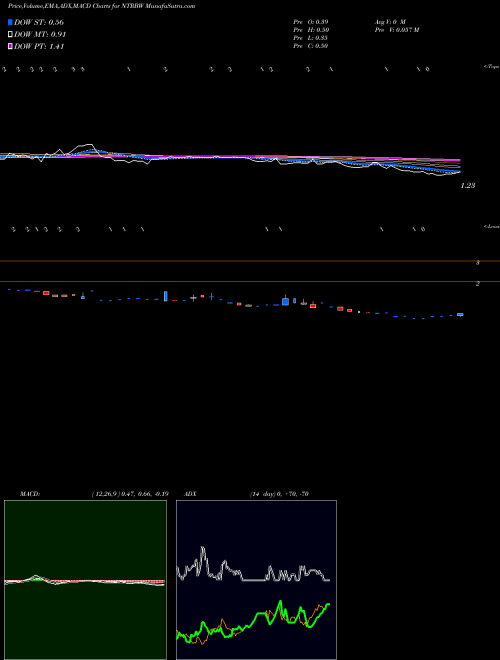The image size is (500, 660).
Task: Click the white DOW MT legend swatch
Action: click(10, 34)
